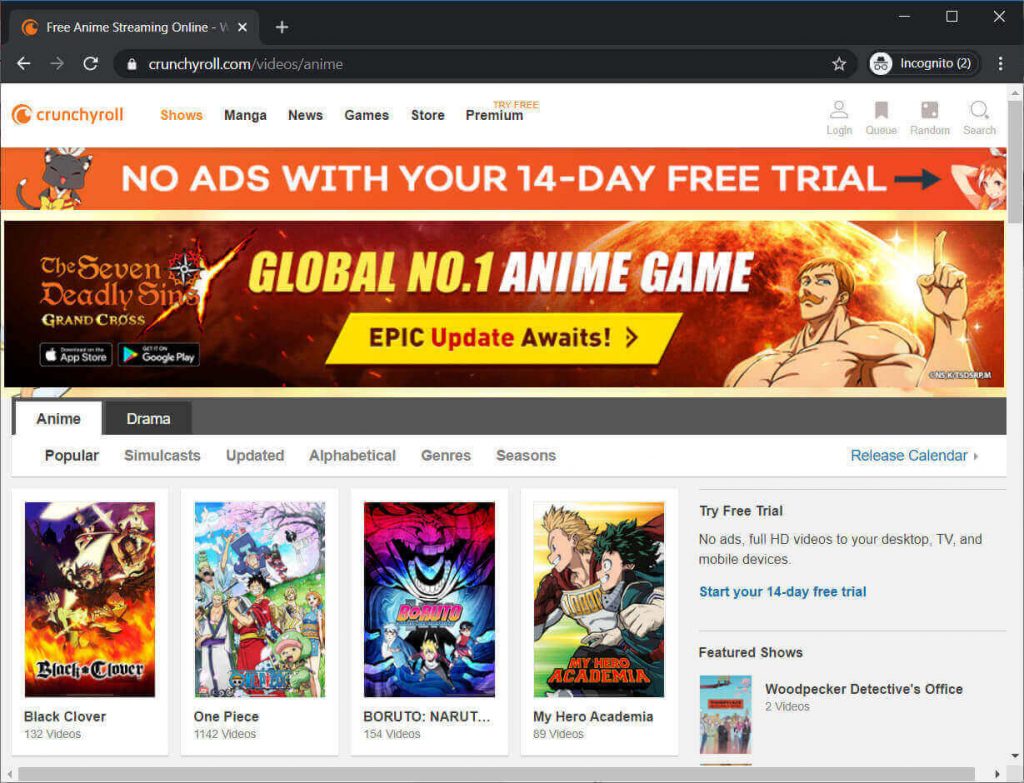Viewport: 1024px width, 783px height.
Task: Open the Games menu item
Action: (366, 115)
